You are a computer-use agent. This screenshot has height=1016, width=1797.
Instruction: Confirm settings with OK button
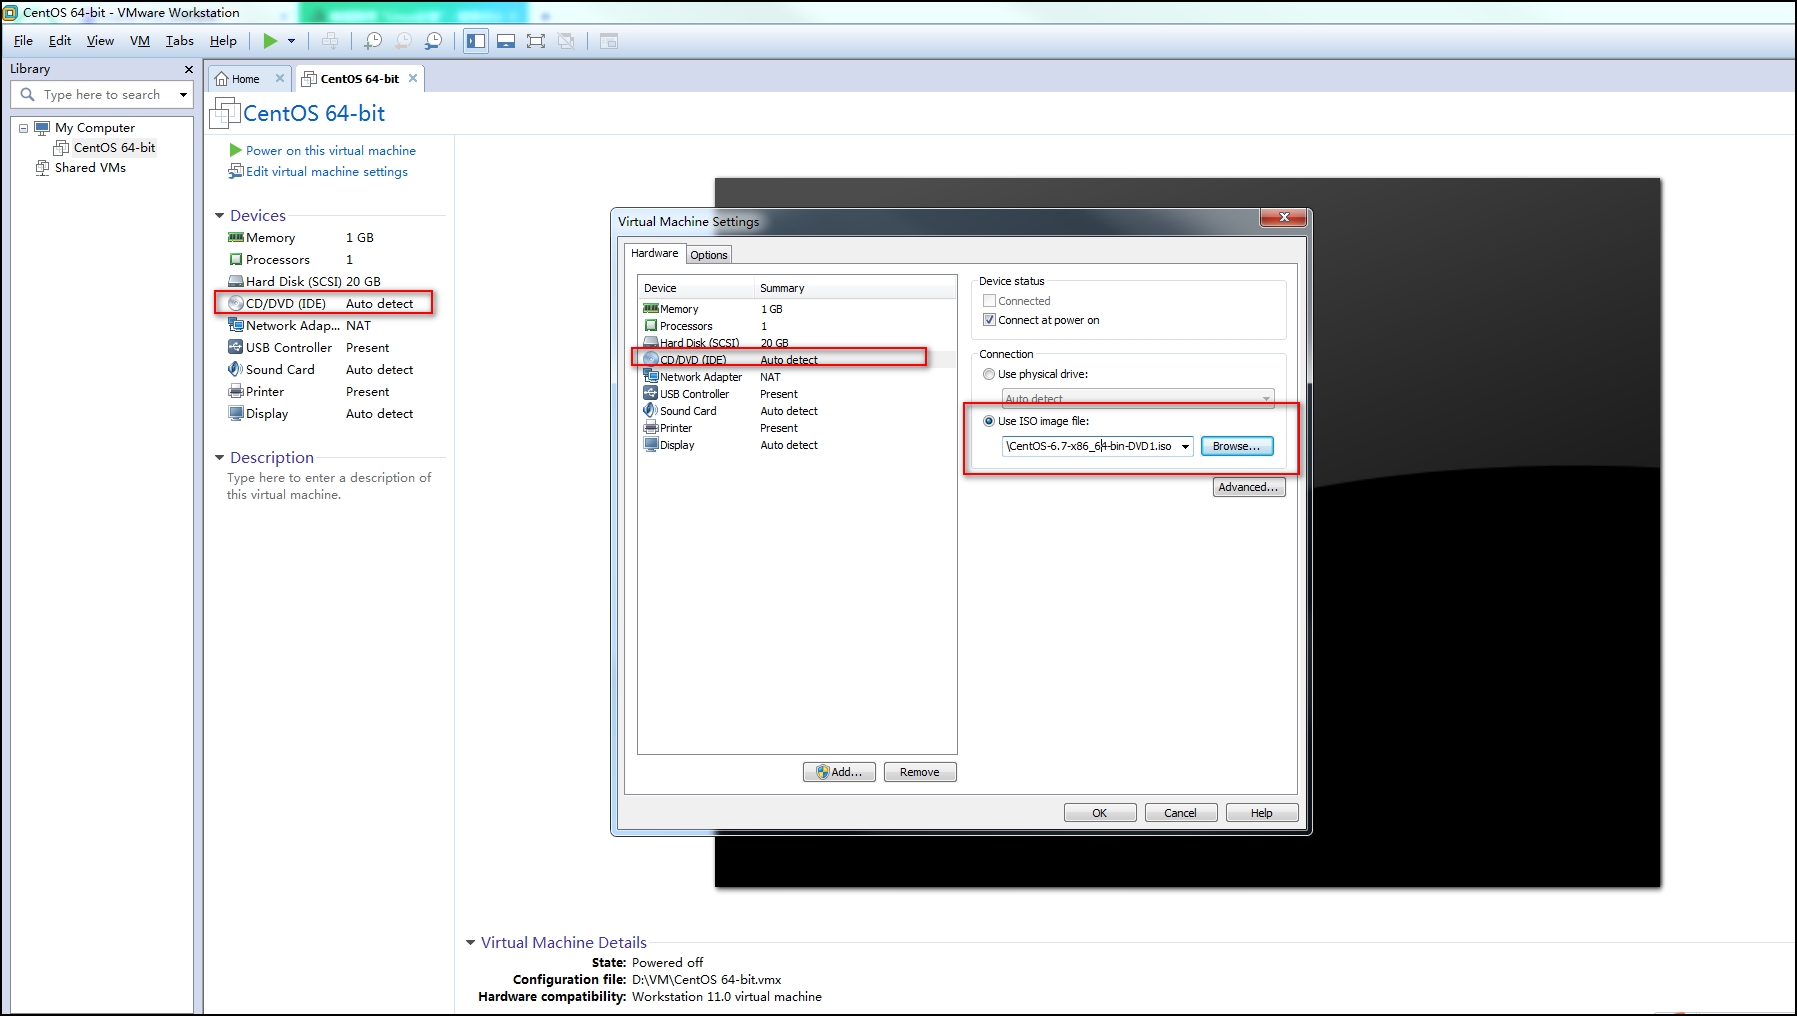point(1100,814)
